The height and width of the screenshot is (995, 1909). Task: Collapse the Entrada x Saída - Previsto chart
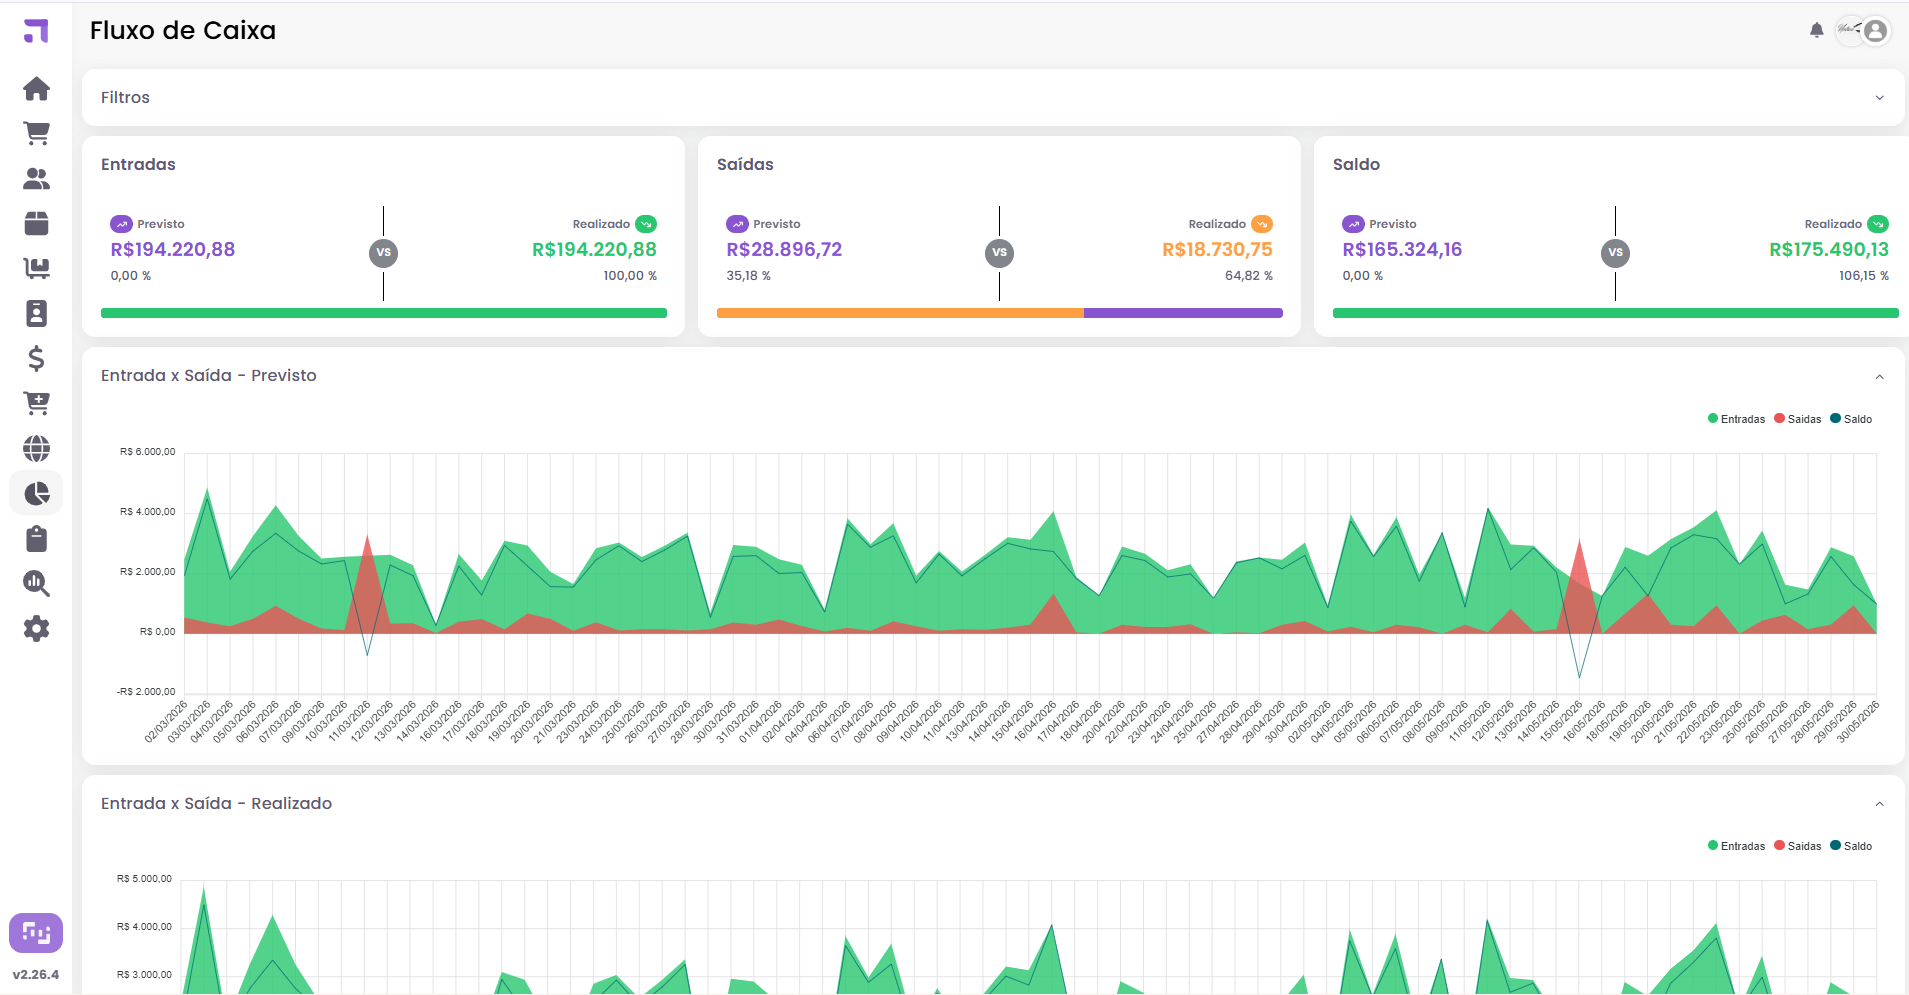tap(1879, 377)
